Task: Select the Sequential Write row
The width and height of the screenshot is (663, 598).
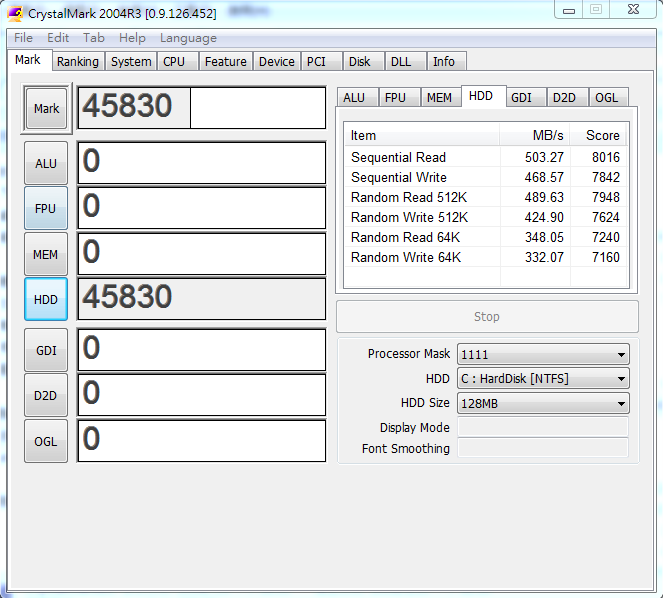Action: 485,177
